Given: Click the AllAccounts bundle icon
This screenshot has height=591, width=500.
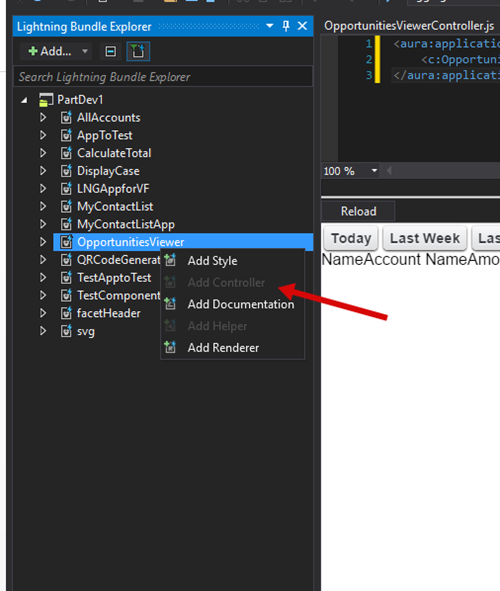Looking at the screenshot, I should 66,118.
